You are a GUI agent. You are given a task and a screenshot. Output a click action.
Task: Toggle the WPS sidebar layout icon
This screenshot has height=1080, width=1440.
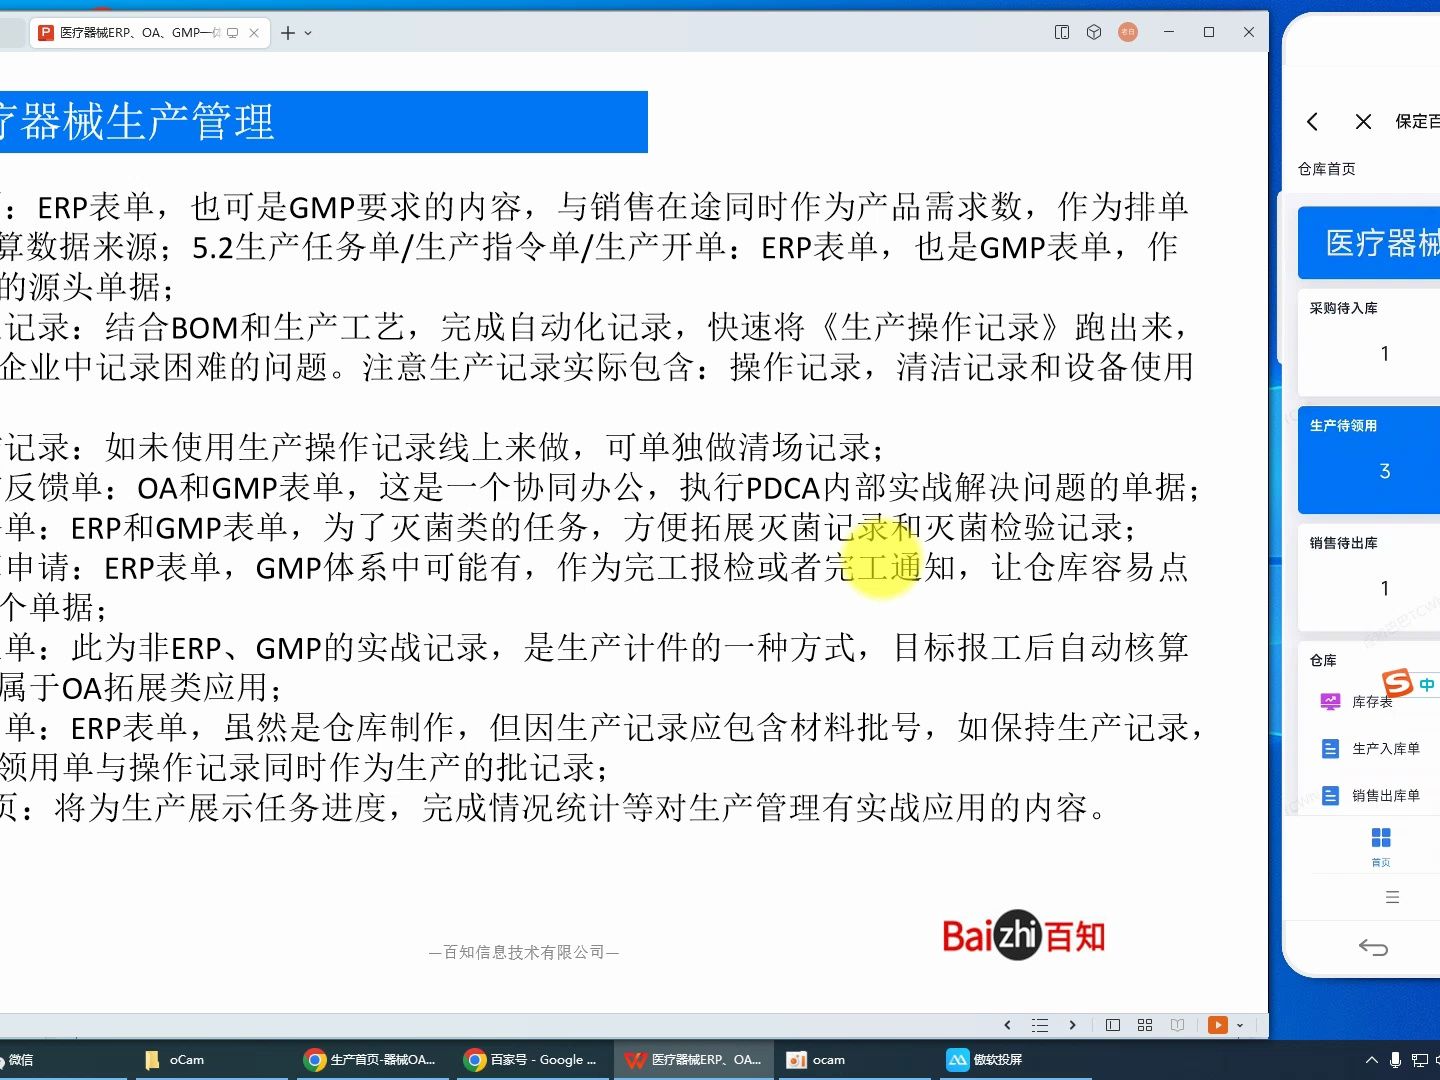click(x=1062, y=32)
